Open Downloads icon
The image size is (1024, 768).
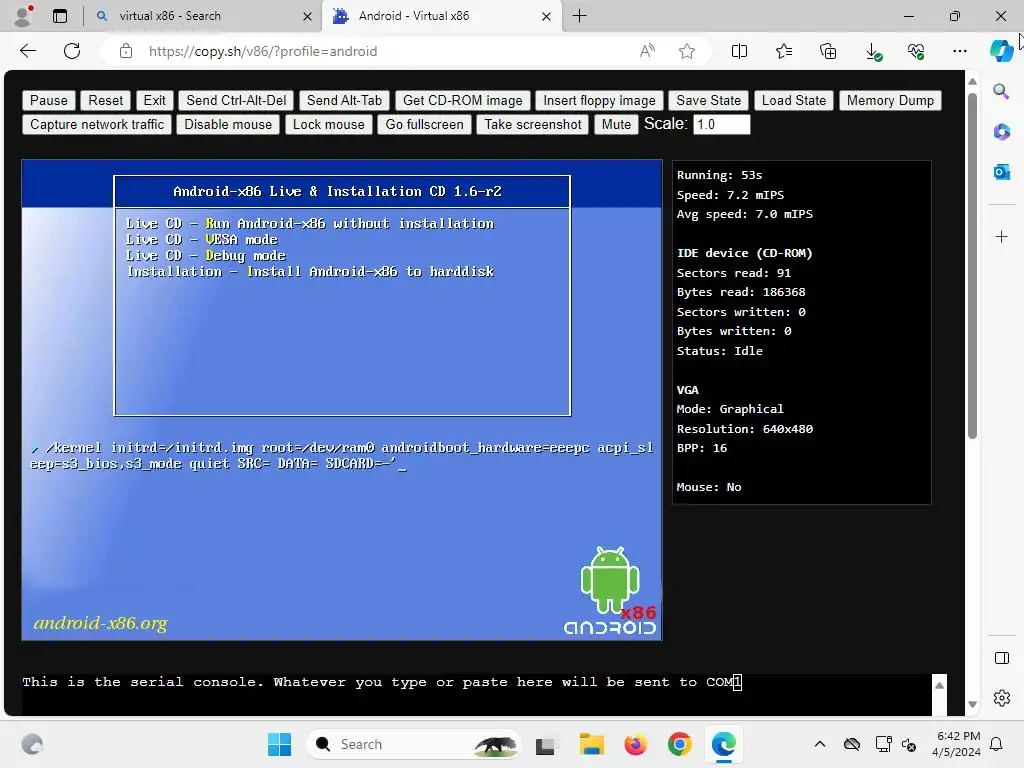pyautogui.click(x=872, y=51)
